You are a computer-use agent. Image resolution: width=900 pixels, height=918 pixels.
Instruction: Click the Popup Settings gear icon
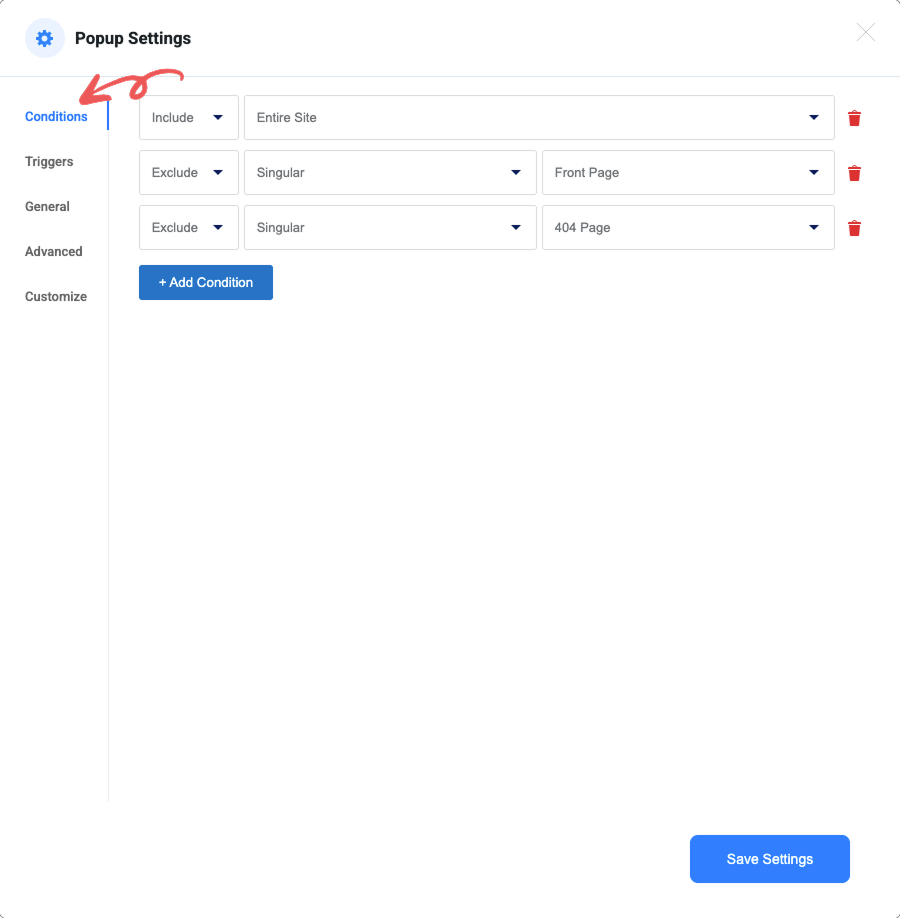pos(44,39)
